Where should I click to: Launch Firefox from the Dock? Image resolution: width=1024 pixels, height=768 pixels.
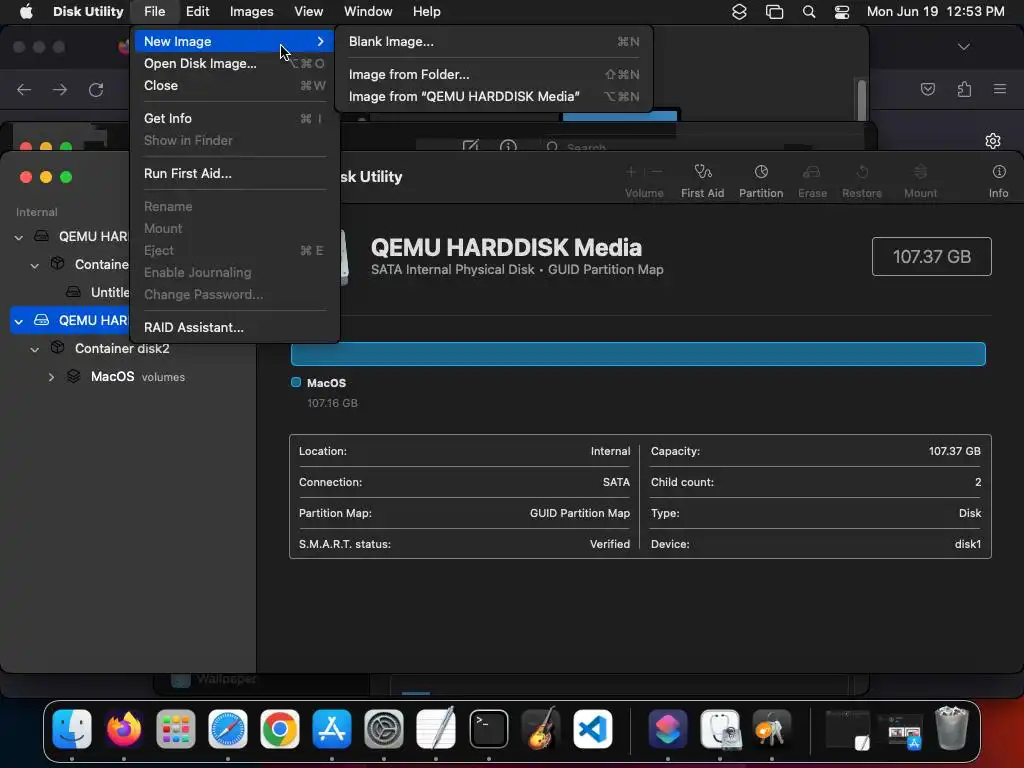click(x=123, y=728)
